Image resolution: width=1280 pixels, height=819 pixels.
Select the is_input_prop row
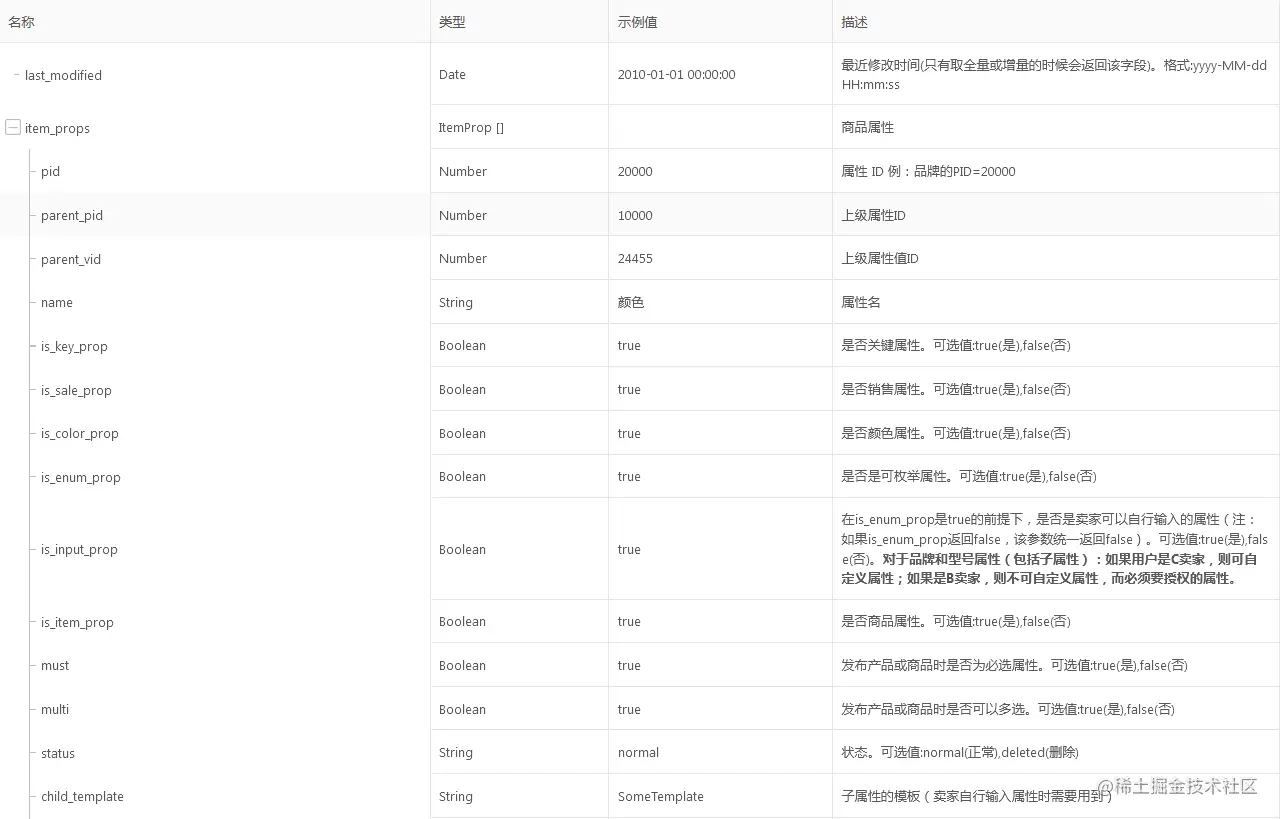[x=80, y=549]
